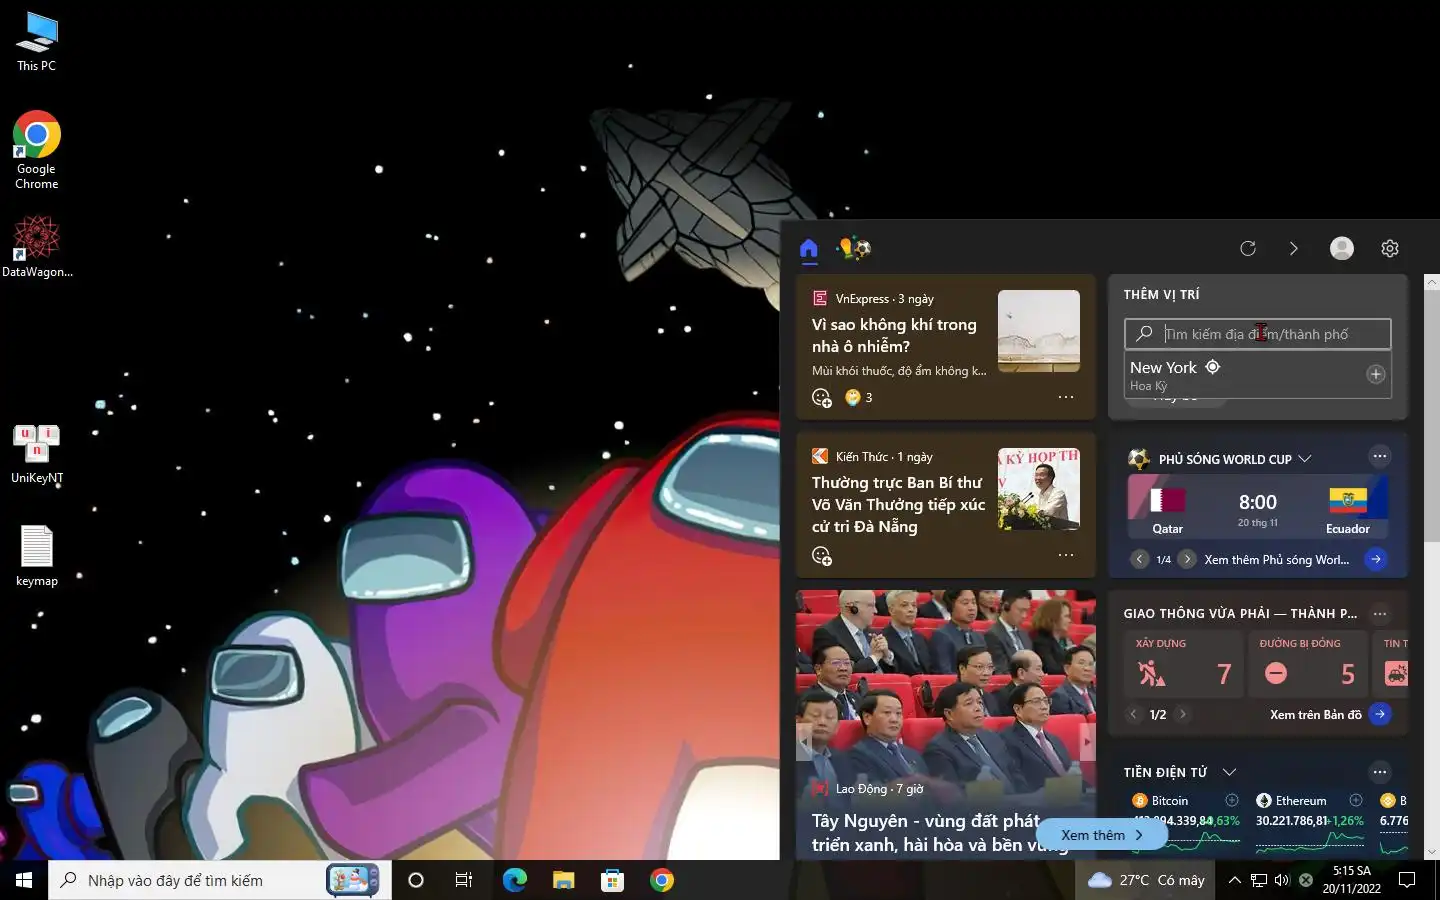The height and width of the screenshot is (900, 1440).
Task: Open Xây dựng construction count tile
Action: point(1184,663)
